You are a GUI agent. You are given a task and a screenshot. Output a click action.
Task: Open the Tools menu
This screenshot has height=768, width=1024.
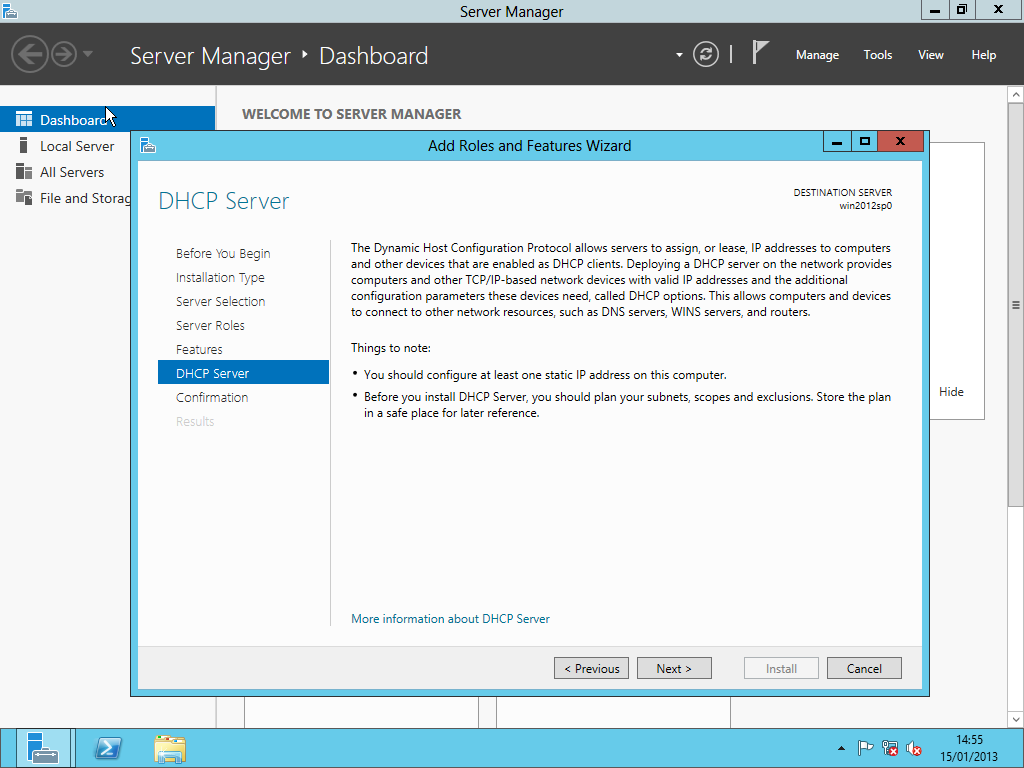[877, 55]
